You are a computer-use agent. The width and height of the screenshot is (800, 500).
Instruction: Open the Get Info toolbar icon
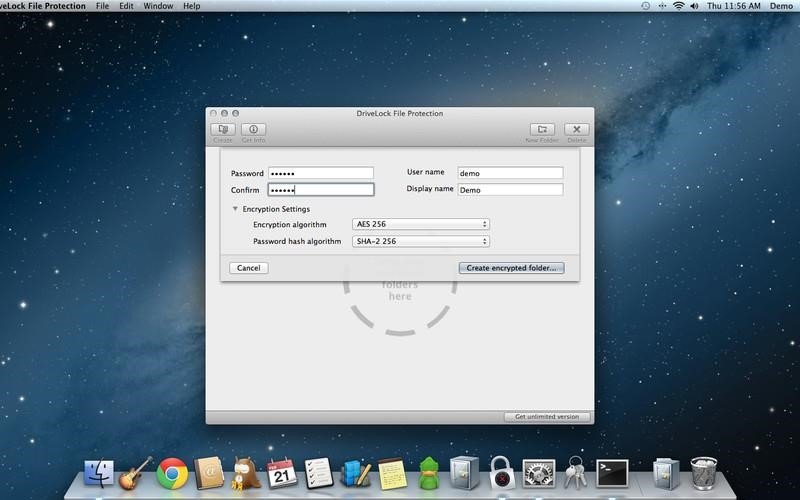(254, 129)
